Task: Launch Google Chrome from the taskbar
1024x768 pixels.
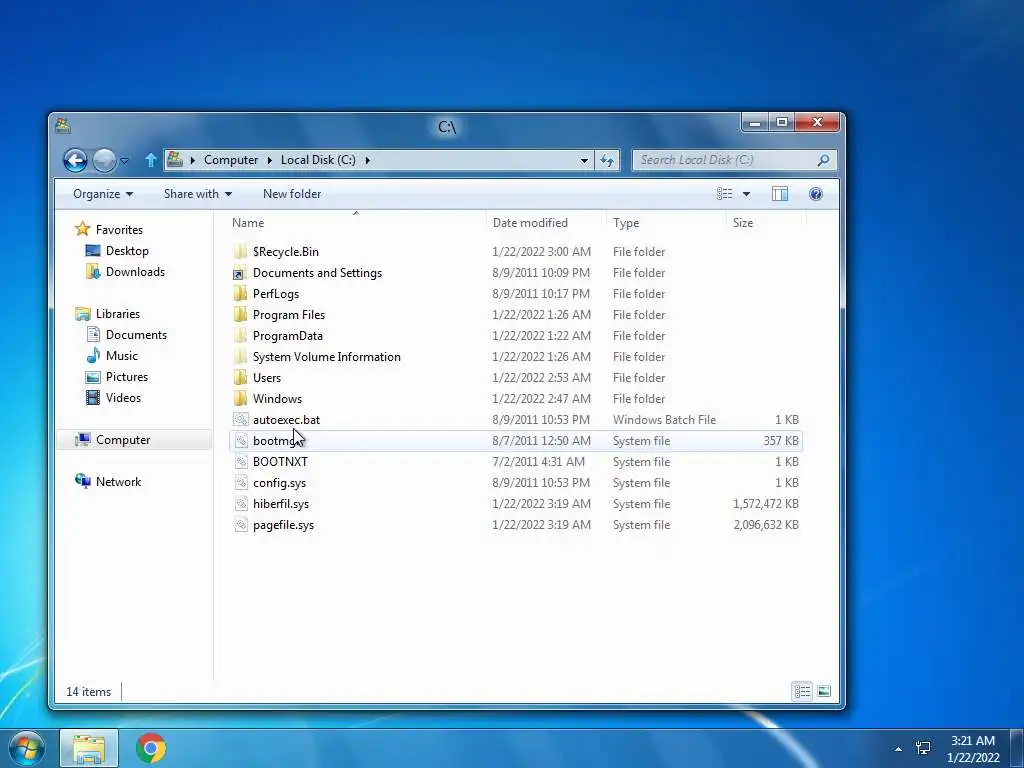Action: (x=151, y=748)
